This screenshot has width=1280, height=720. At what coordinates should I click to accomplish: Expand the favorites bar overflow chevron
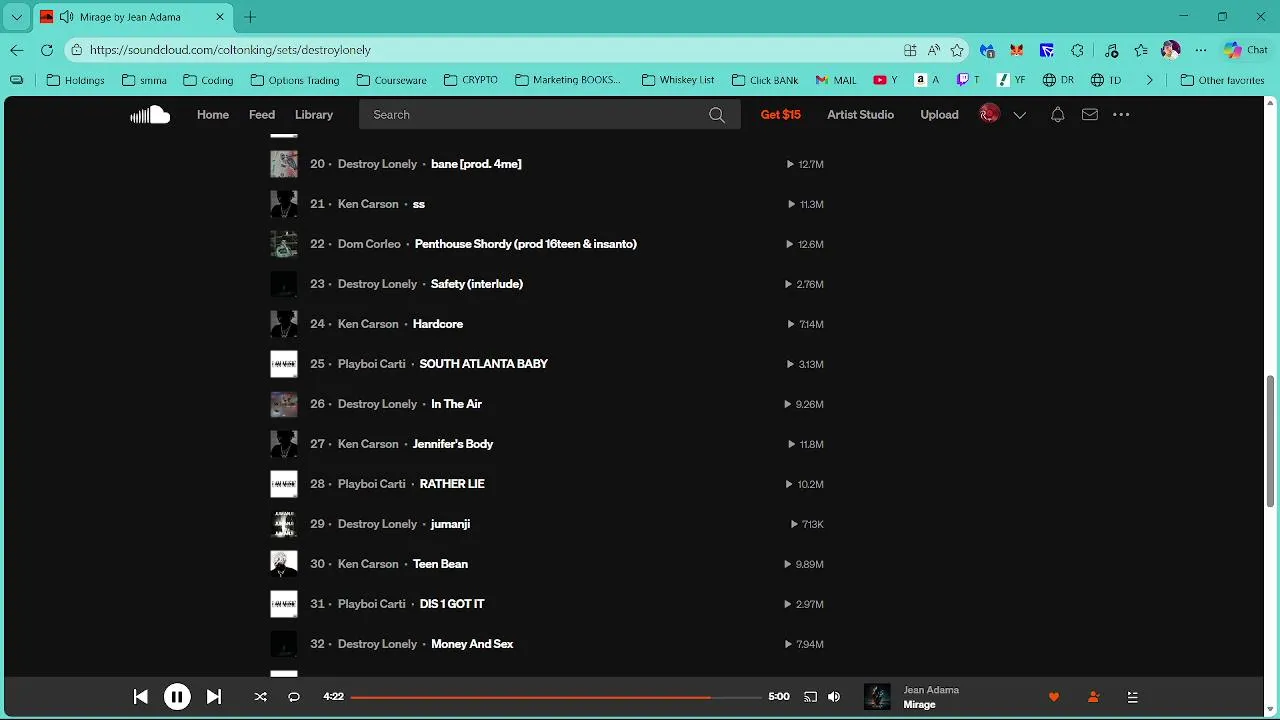coord(1149,80)
